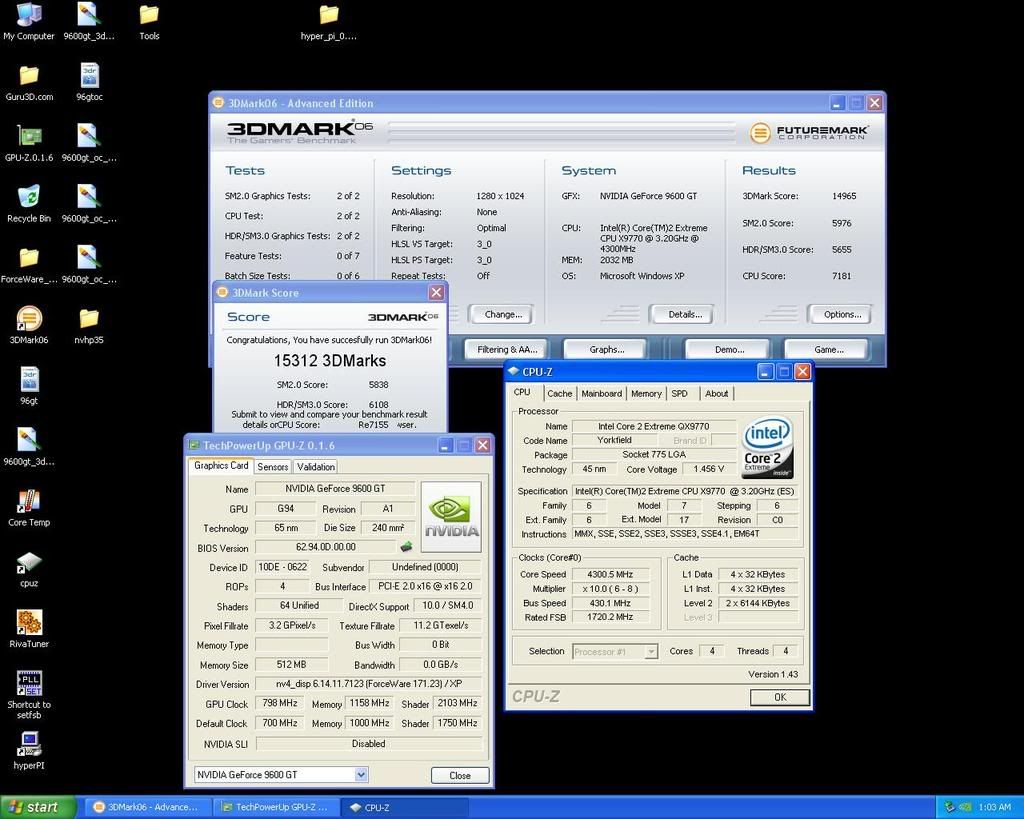Viewport: 1024px width, 819px height.
Task: Click the Options button in 3DMark06
Action: (839, 314)
